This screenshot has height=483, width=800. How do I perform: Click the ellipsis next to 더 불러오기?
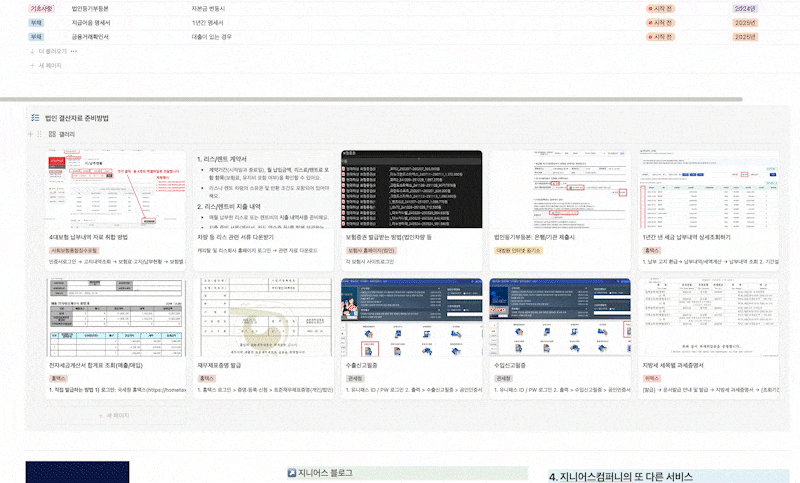pos(74,50)
